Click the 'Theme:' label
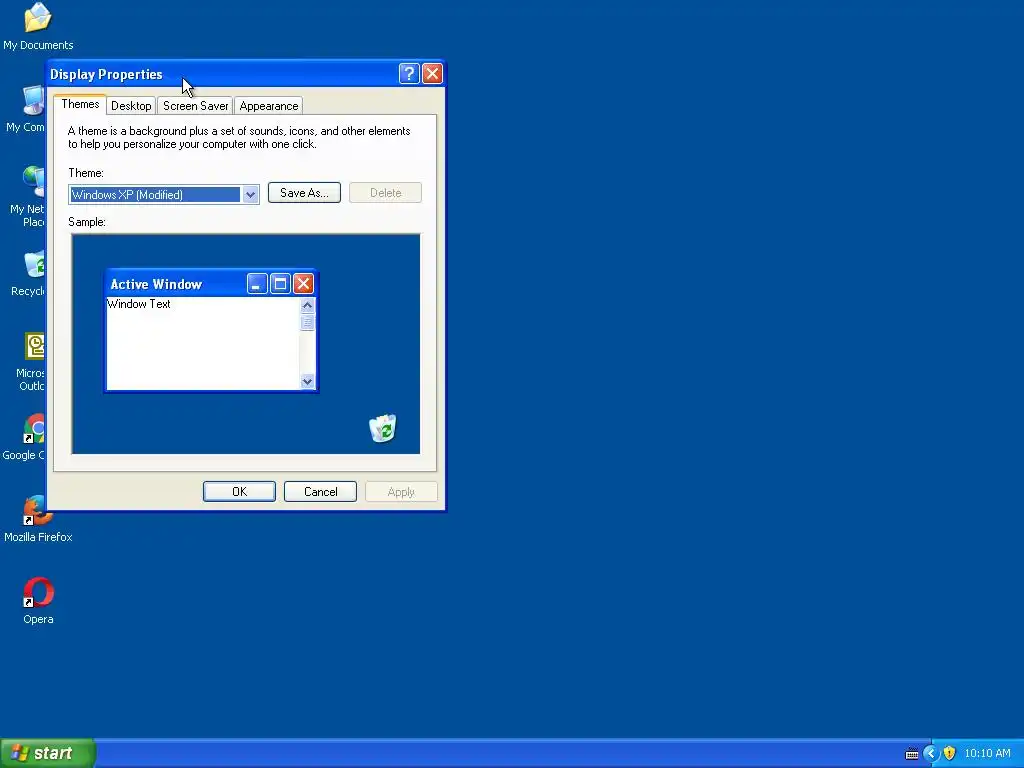 click(x=86, y=173)
